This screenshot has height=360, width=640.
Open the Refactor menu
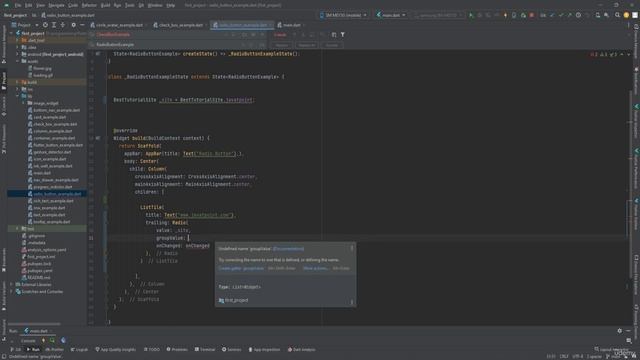point(89,5)
